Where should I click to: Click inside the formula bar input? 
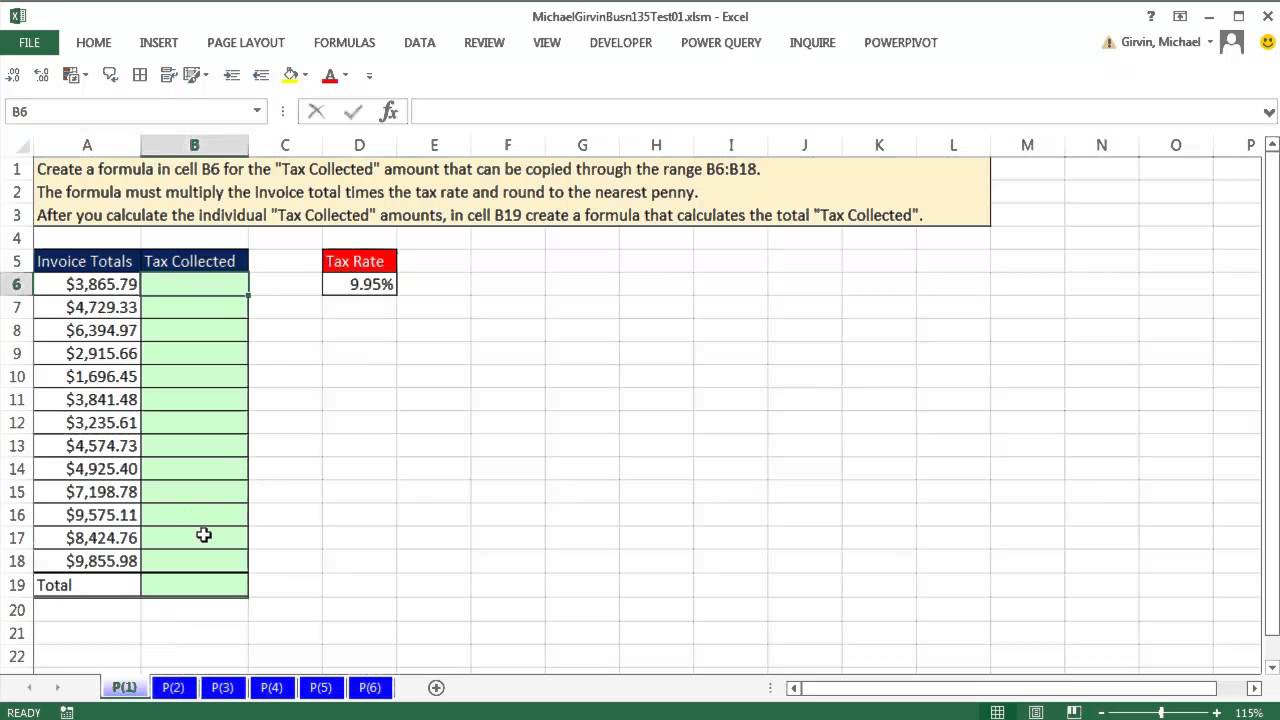[x=835, y=112]
